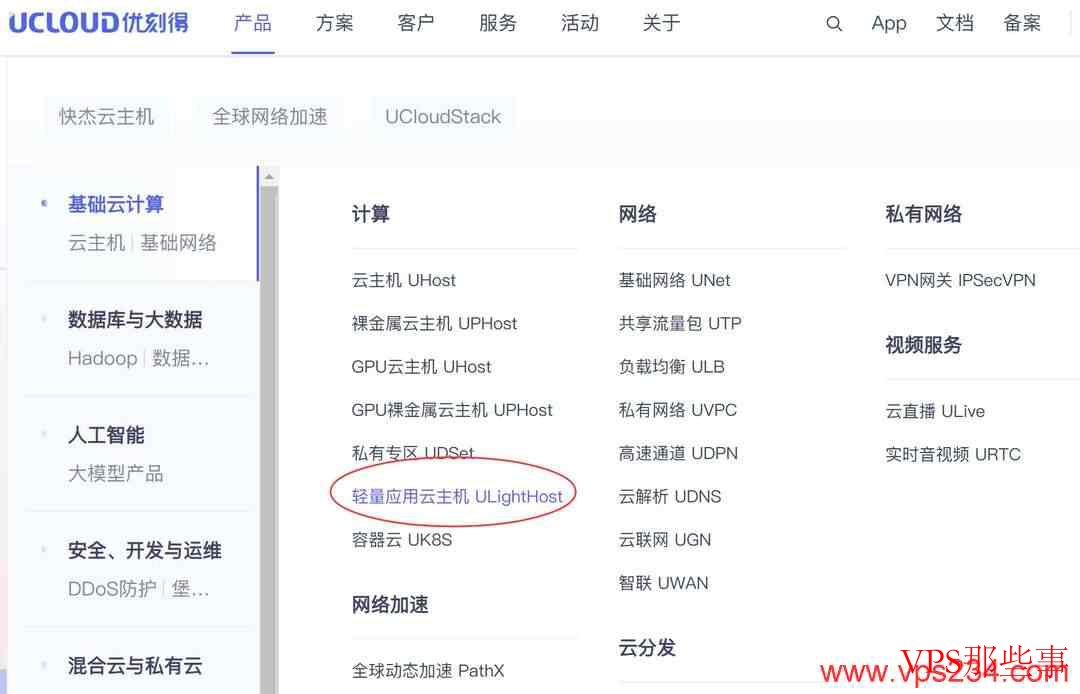Click the 视频服务 section heading
Image resolution: width=1080 pixels, height=694 pixels.
pyautogui.click(x=924, y=345)
